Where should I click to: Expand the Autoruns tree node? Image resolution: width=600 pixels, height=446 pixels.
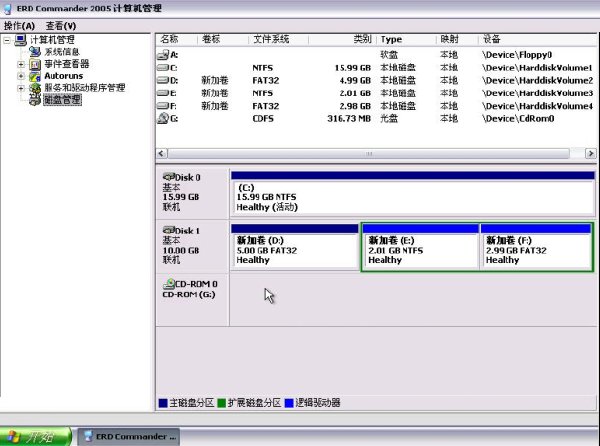[21, 76]
